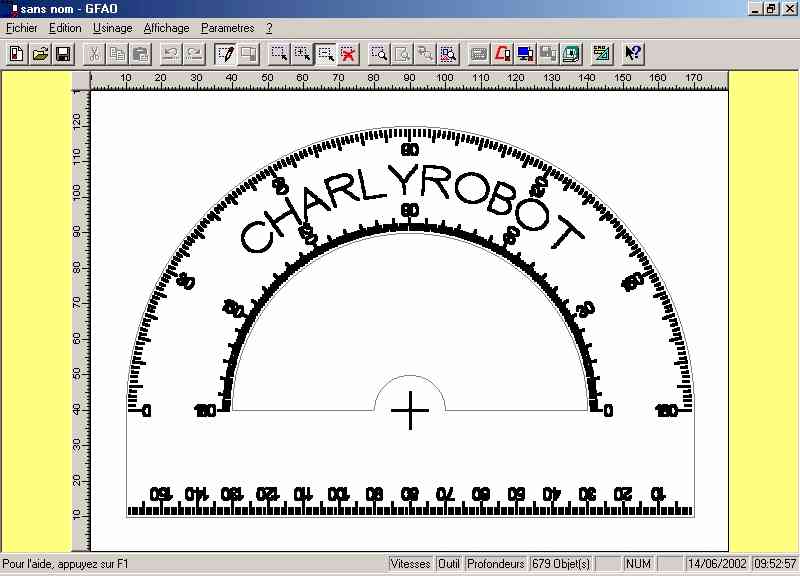800x576 pixels.
Task: Restore the window with title bar restore button
Action: point(772,9)
